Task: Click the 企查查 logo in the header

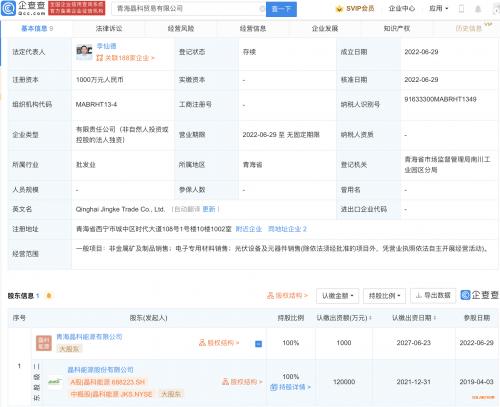Action: tap(23, 8)
